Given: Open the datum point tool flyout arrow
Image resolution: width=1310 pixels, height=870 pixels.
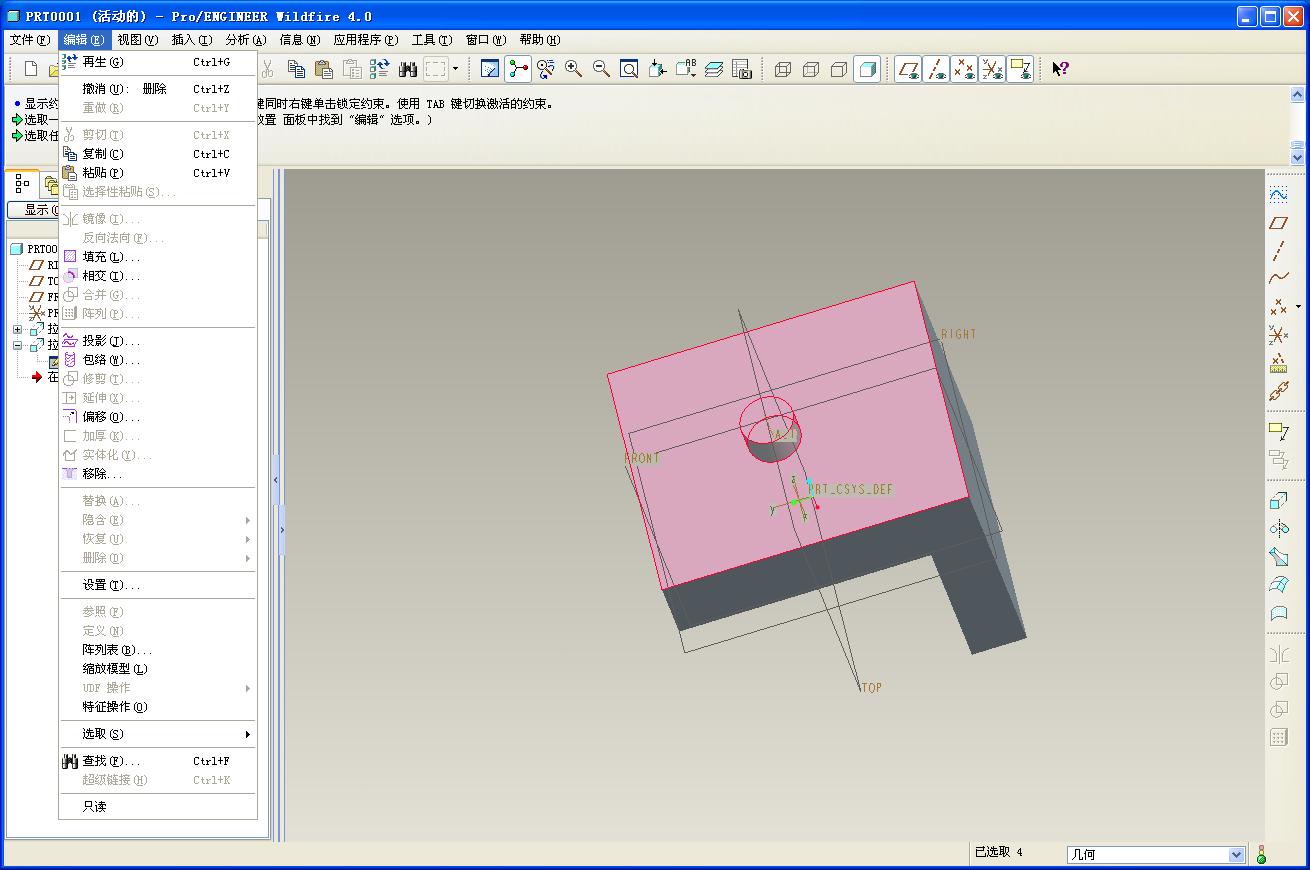Looking at the screenshot, I should point(1298,307).
